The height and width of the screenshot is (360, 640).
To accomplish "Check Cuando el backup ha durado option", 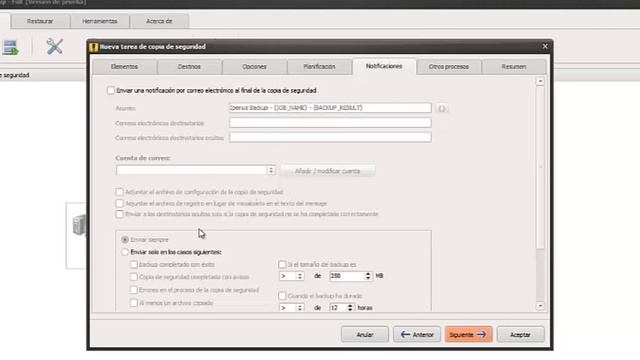I will point(282,296).
